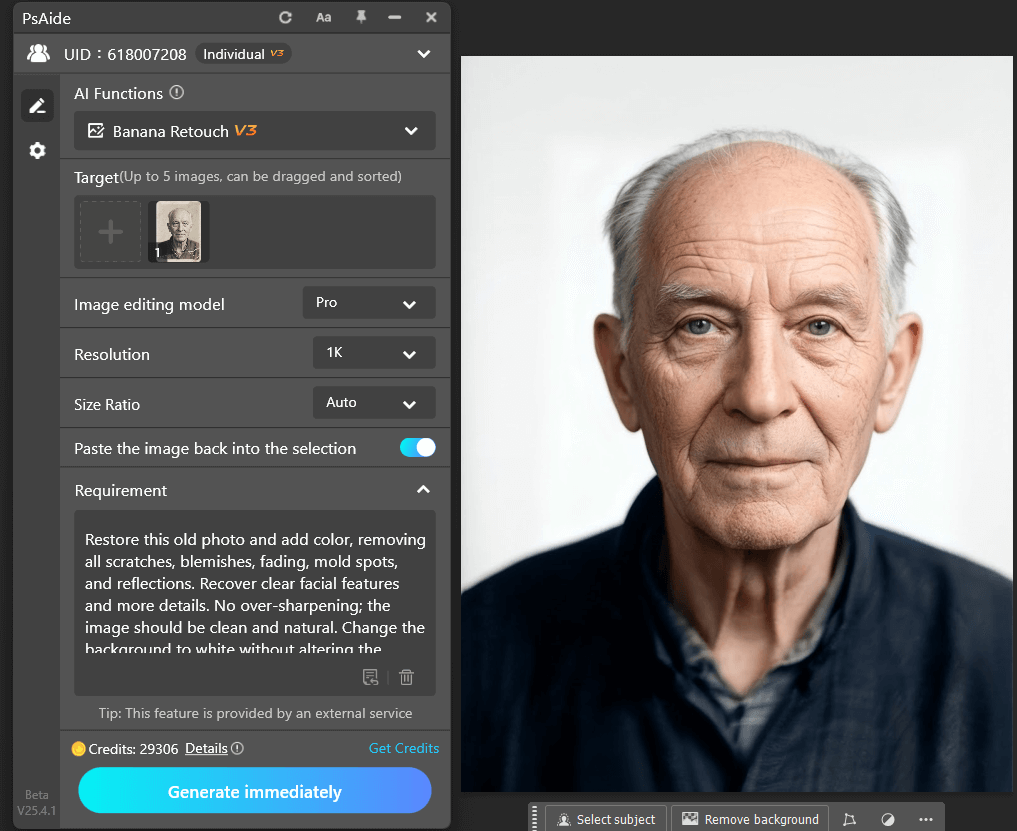Select the edit (pencil) tool in left sidebar
This screenshot has height=831, width=1017.
click(37, 105)
